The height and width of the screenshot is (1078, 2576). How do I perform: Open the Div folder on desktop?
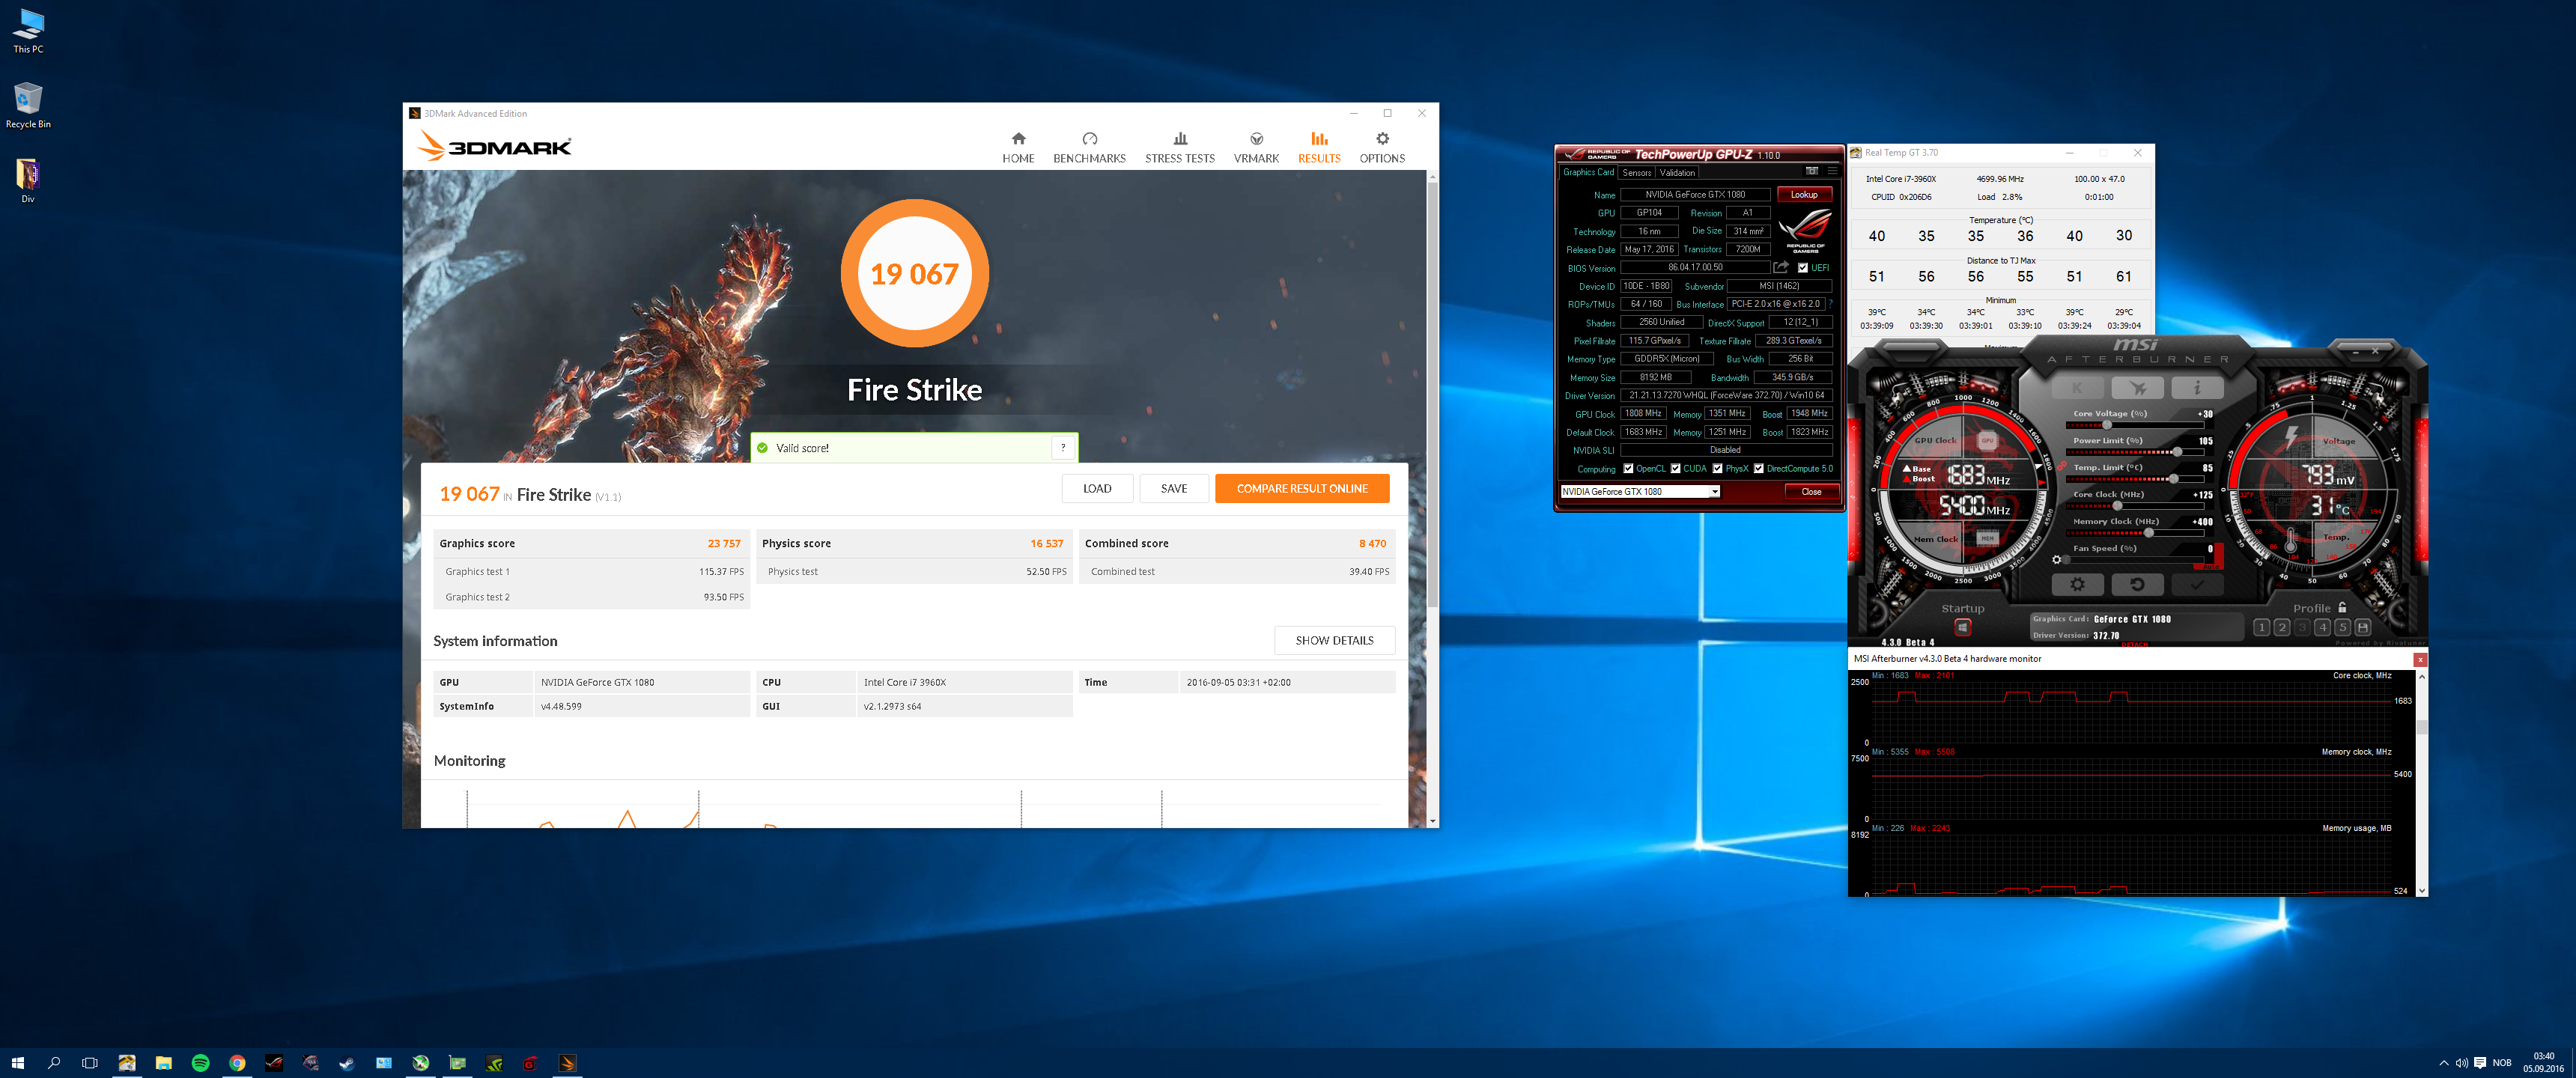pyautogui.click(x=28, y=180)
